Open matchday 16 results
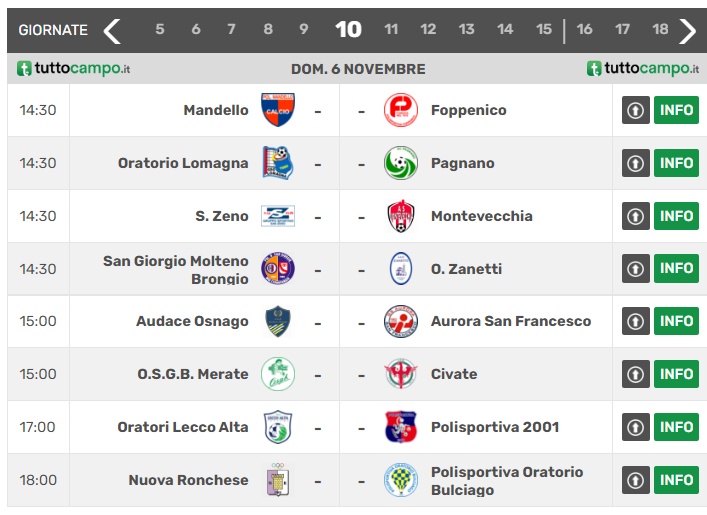This screenshot has width=707, height=515. click(x=584, y=30)
